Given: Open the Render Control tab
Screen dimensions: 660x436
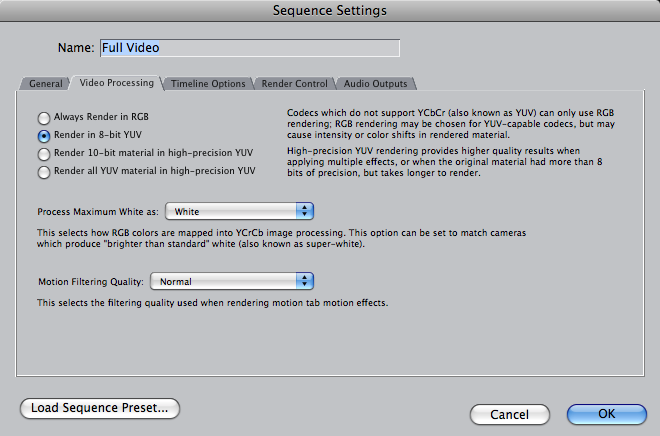Looking at the screenshot, I should (294, 83).
